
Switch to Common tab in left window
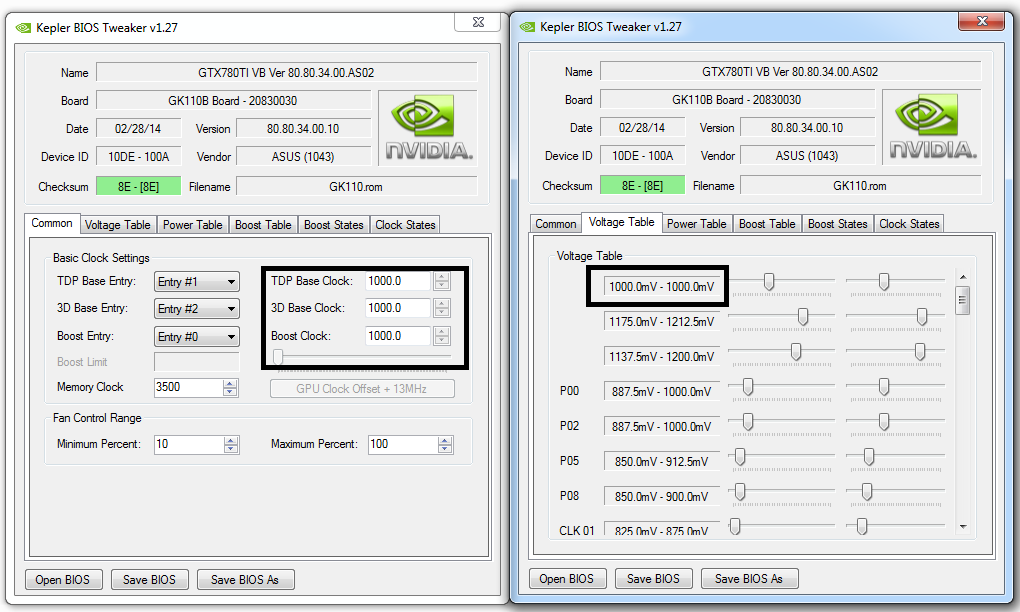(x=52, y=223)
